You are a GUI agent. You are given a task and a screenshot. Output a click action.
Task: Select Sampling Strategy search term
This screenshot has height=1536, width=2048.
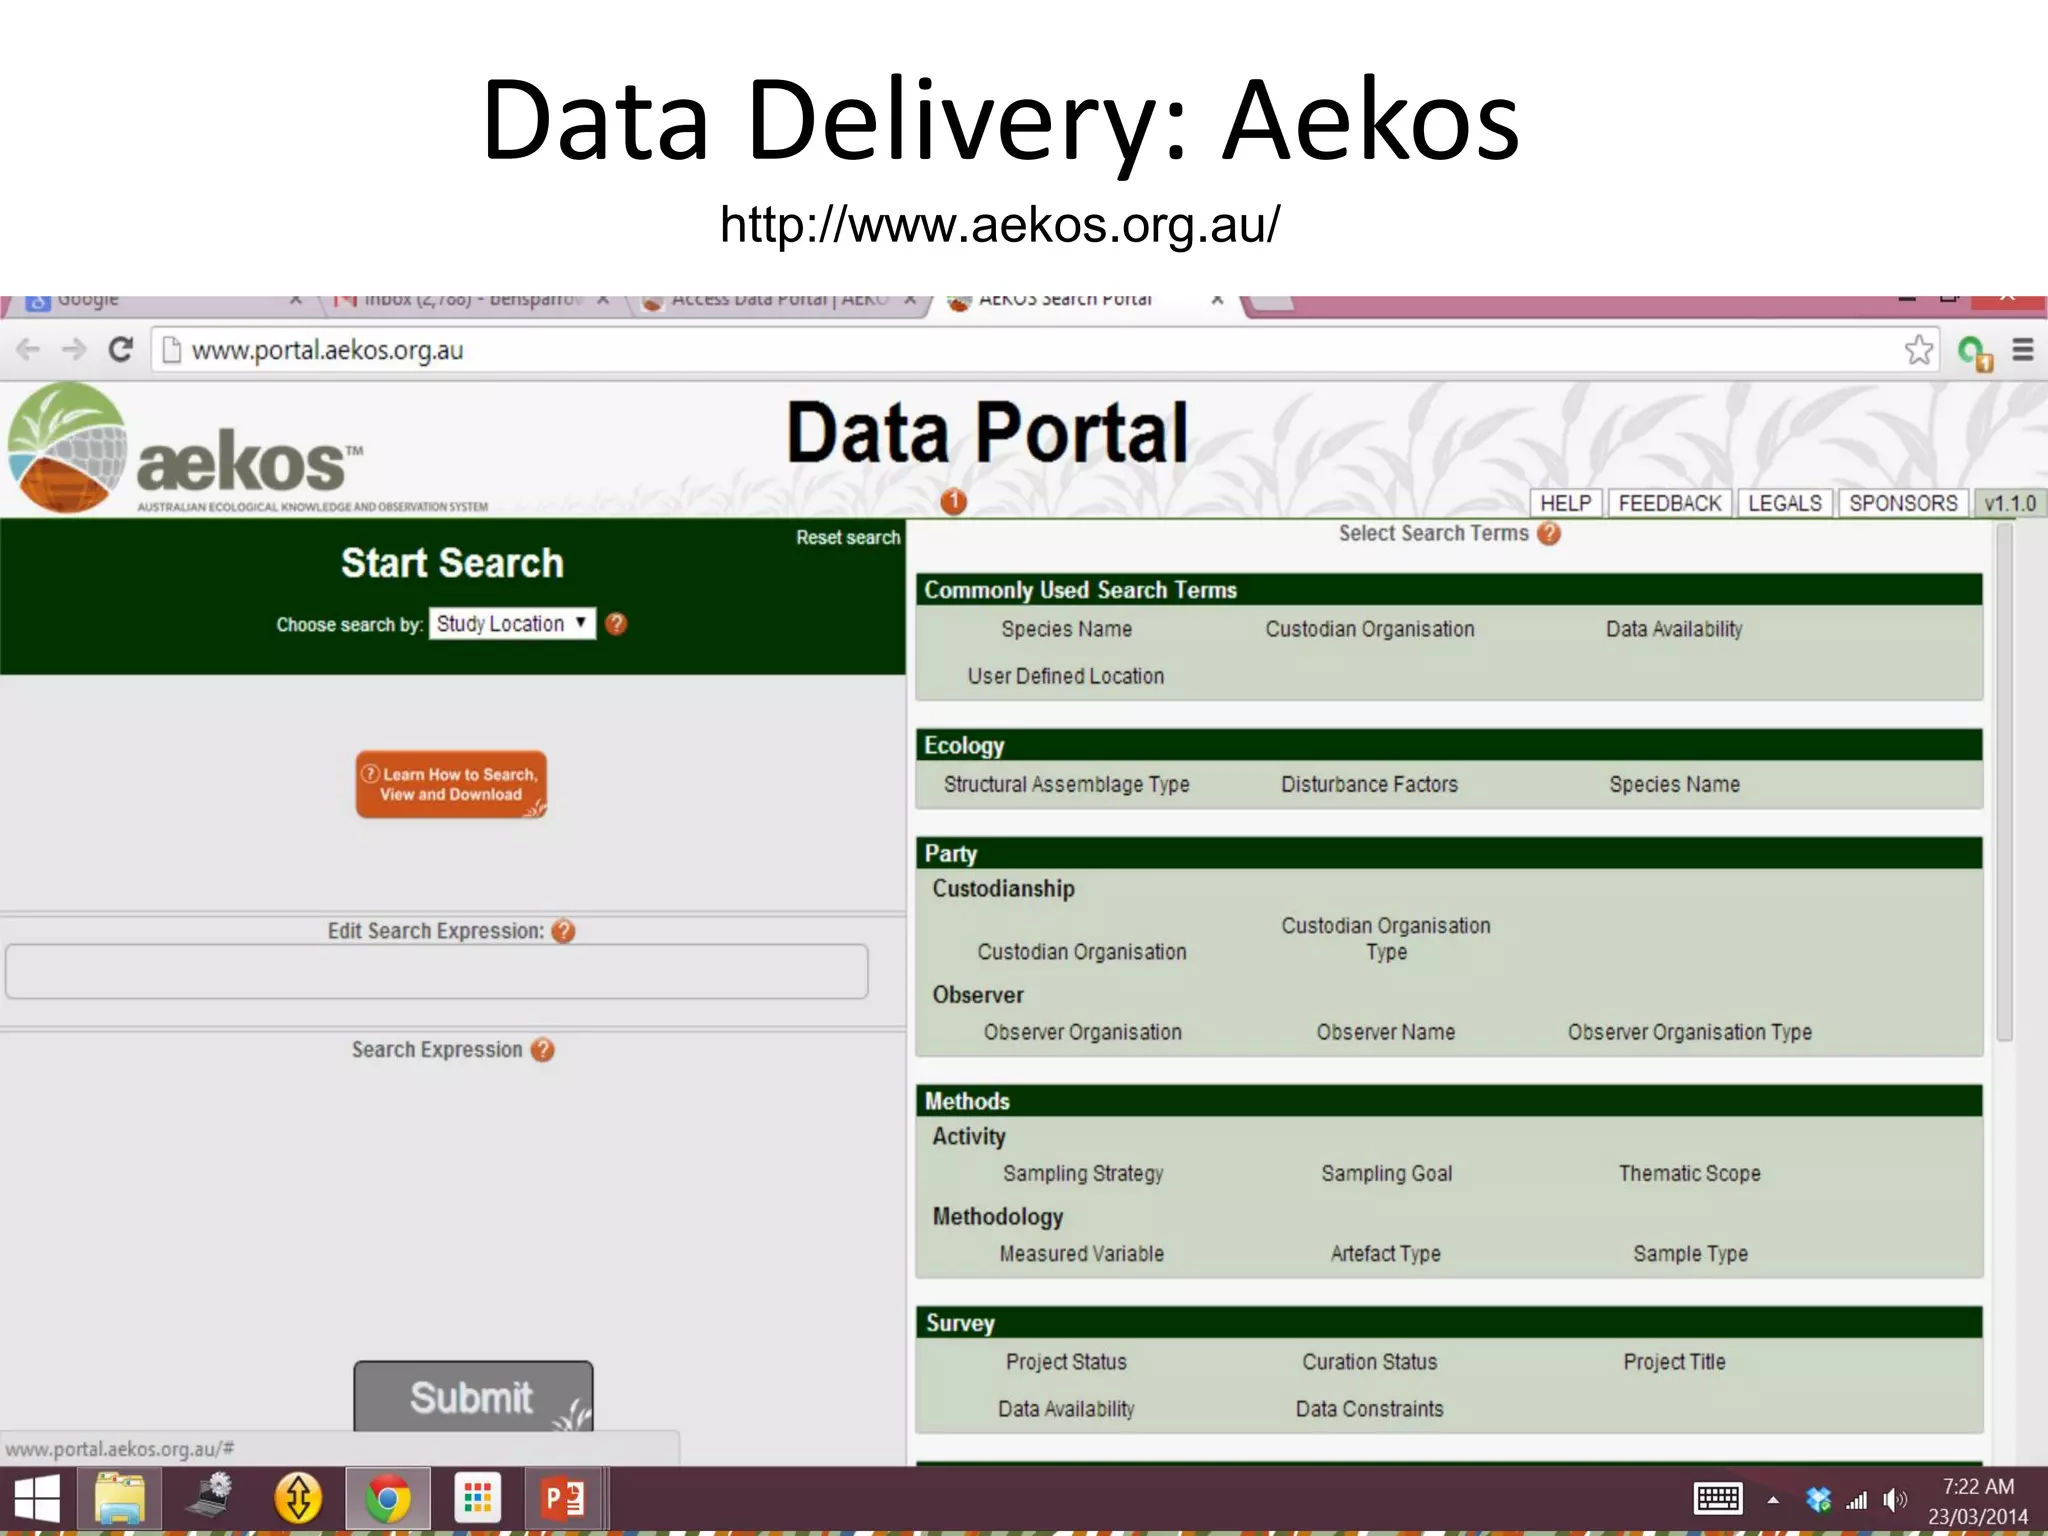pyautogui.click(x=1083, y=1174)
